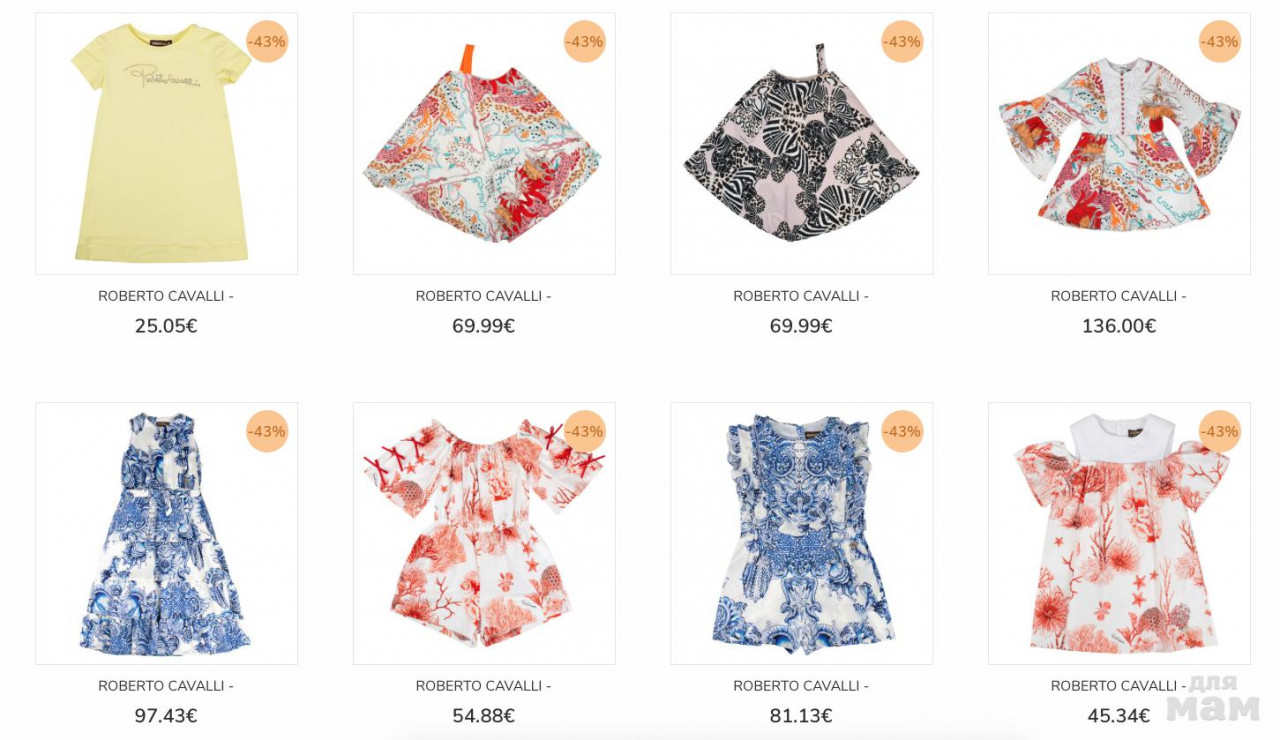1280x740 pixels.
Task: Click Roberto Cavalli title above 54.88€
Action: click(484, 686)
